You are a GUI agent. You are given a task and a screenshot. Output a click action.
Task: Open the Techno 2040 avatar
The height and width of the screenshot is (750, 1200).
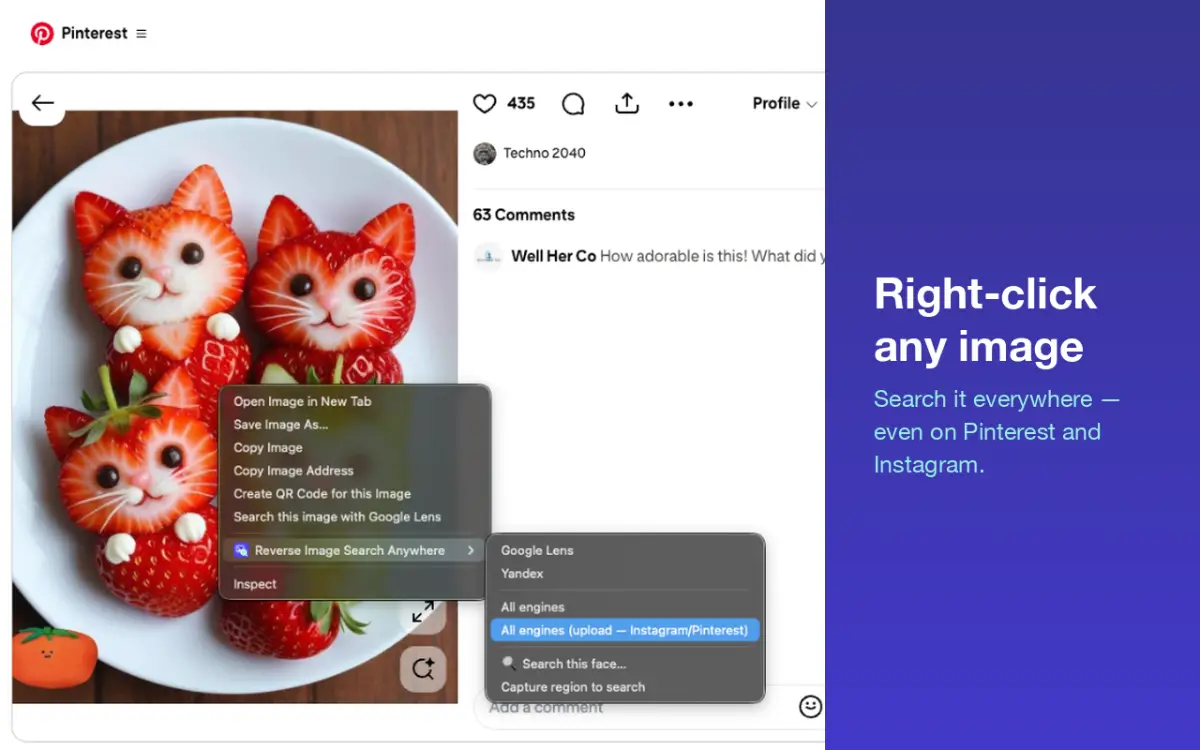click(x=485, y=153)
